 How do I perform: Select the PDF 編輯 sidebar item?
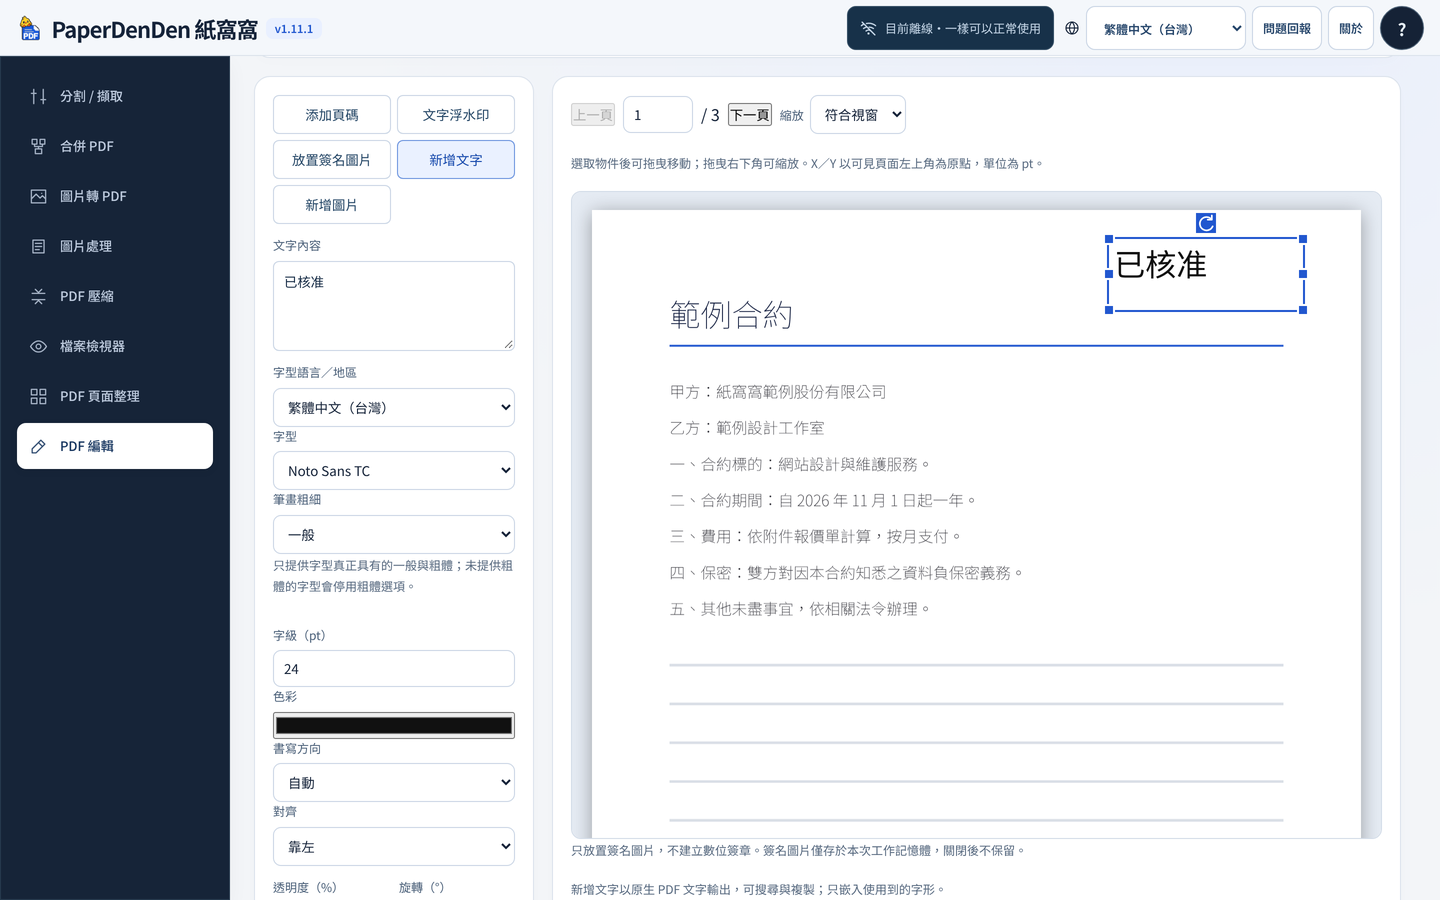click(x=115, y=446)
